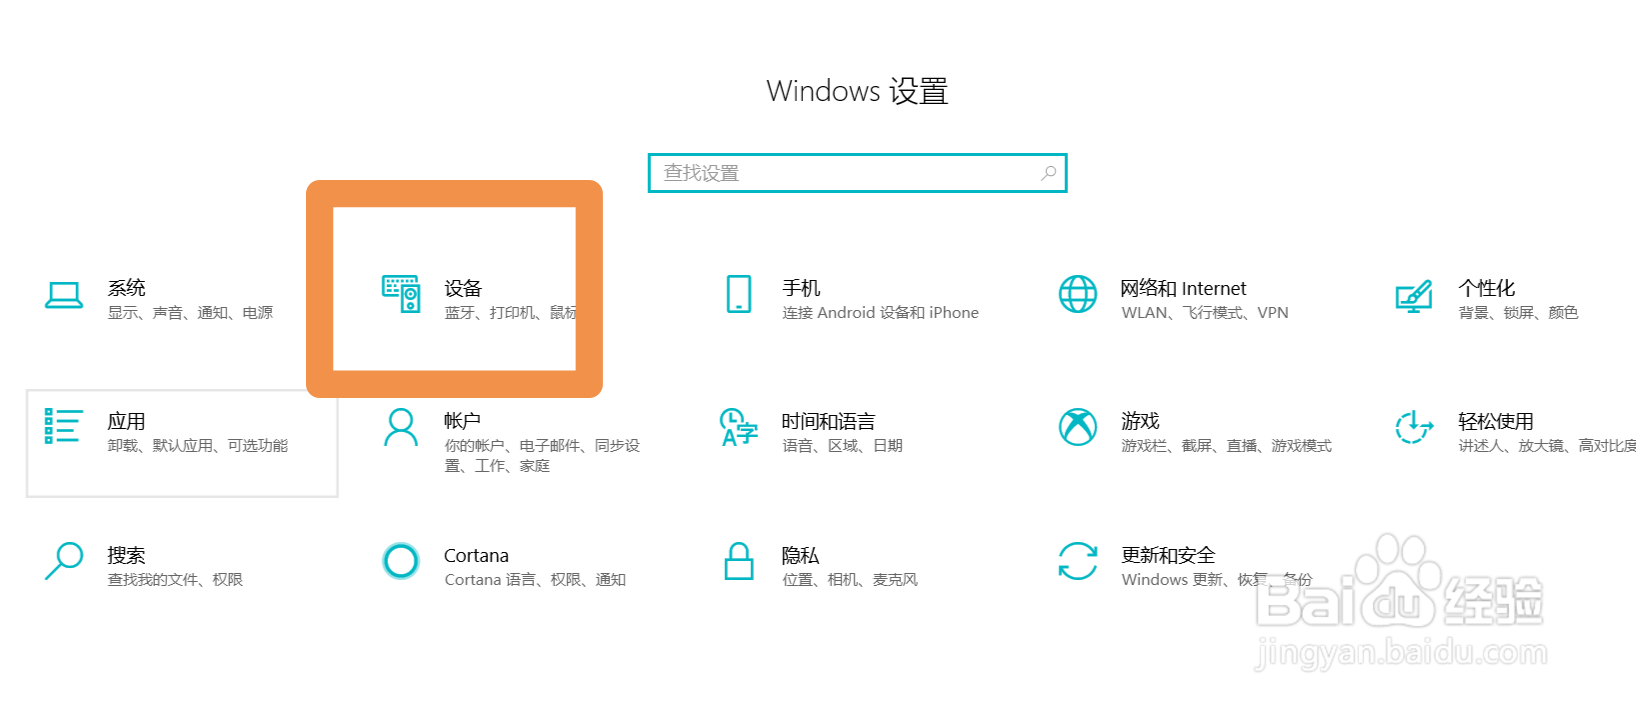Select the 时间和语言 category label
Screen dimensions: 1636x708
click(828, 421)
